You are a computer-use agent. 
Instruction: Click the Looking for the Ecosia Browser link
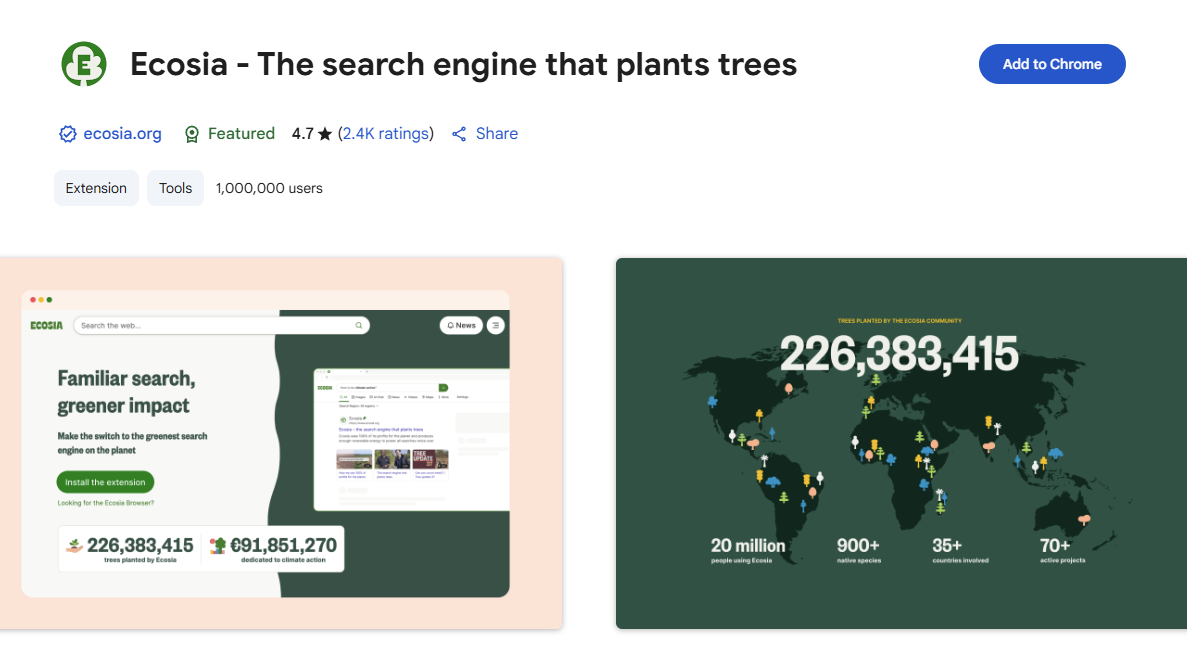click(x=106, y=503)
